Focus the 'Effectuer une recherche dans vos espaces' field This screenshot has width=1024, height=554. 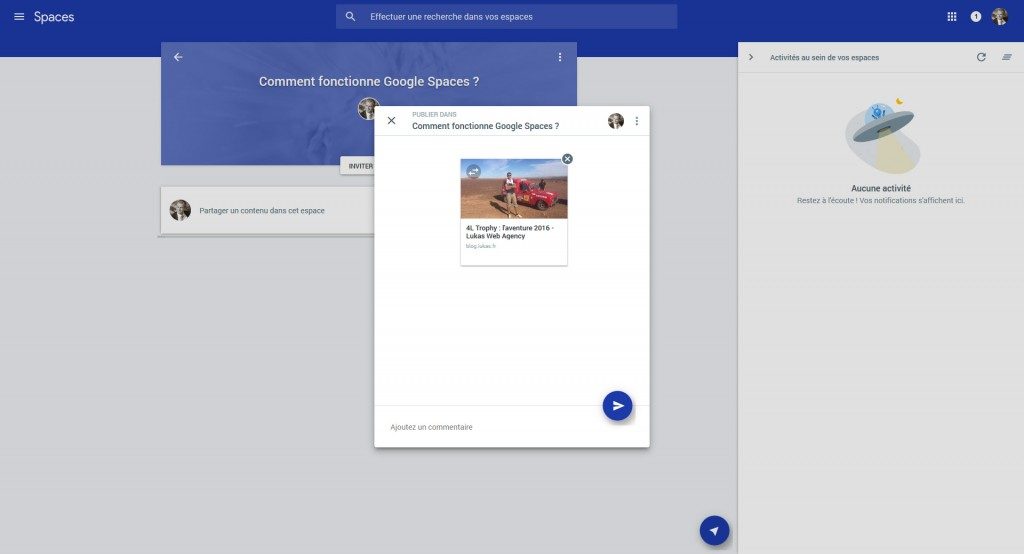coord(506,16)
